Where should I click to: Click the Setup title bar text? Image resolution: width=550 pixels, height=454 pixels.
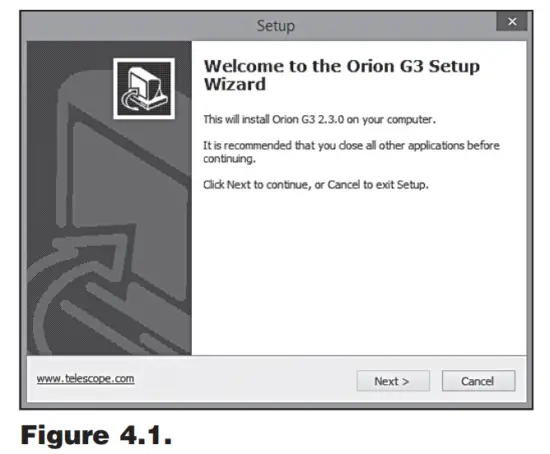276,26
